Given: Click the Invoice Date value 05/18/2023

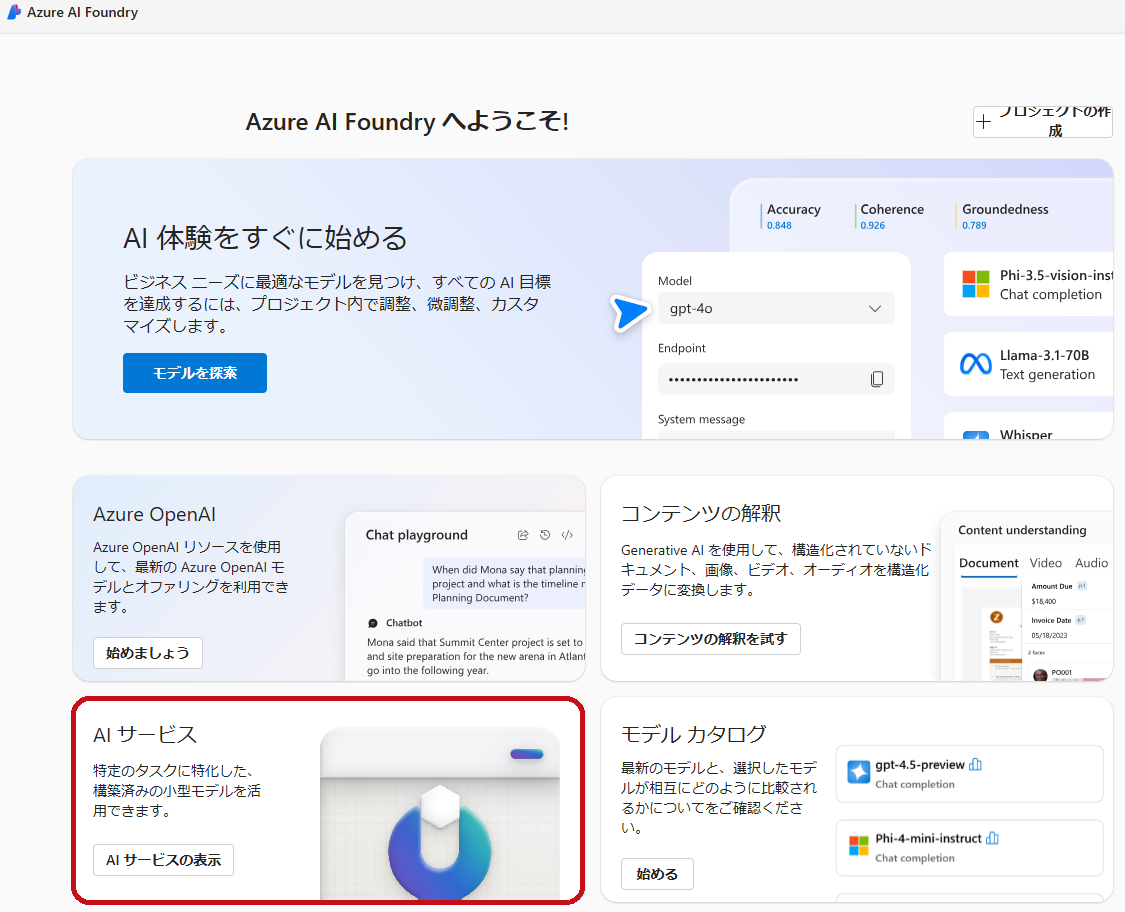Looking at the screenshot, I should pos(1049,635).
